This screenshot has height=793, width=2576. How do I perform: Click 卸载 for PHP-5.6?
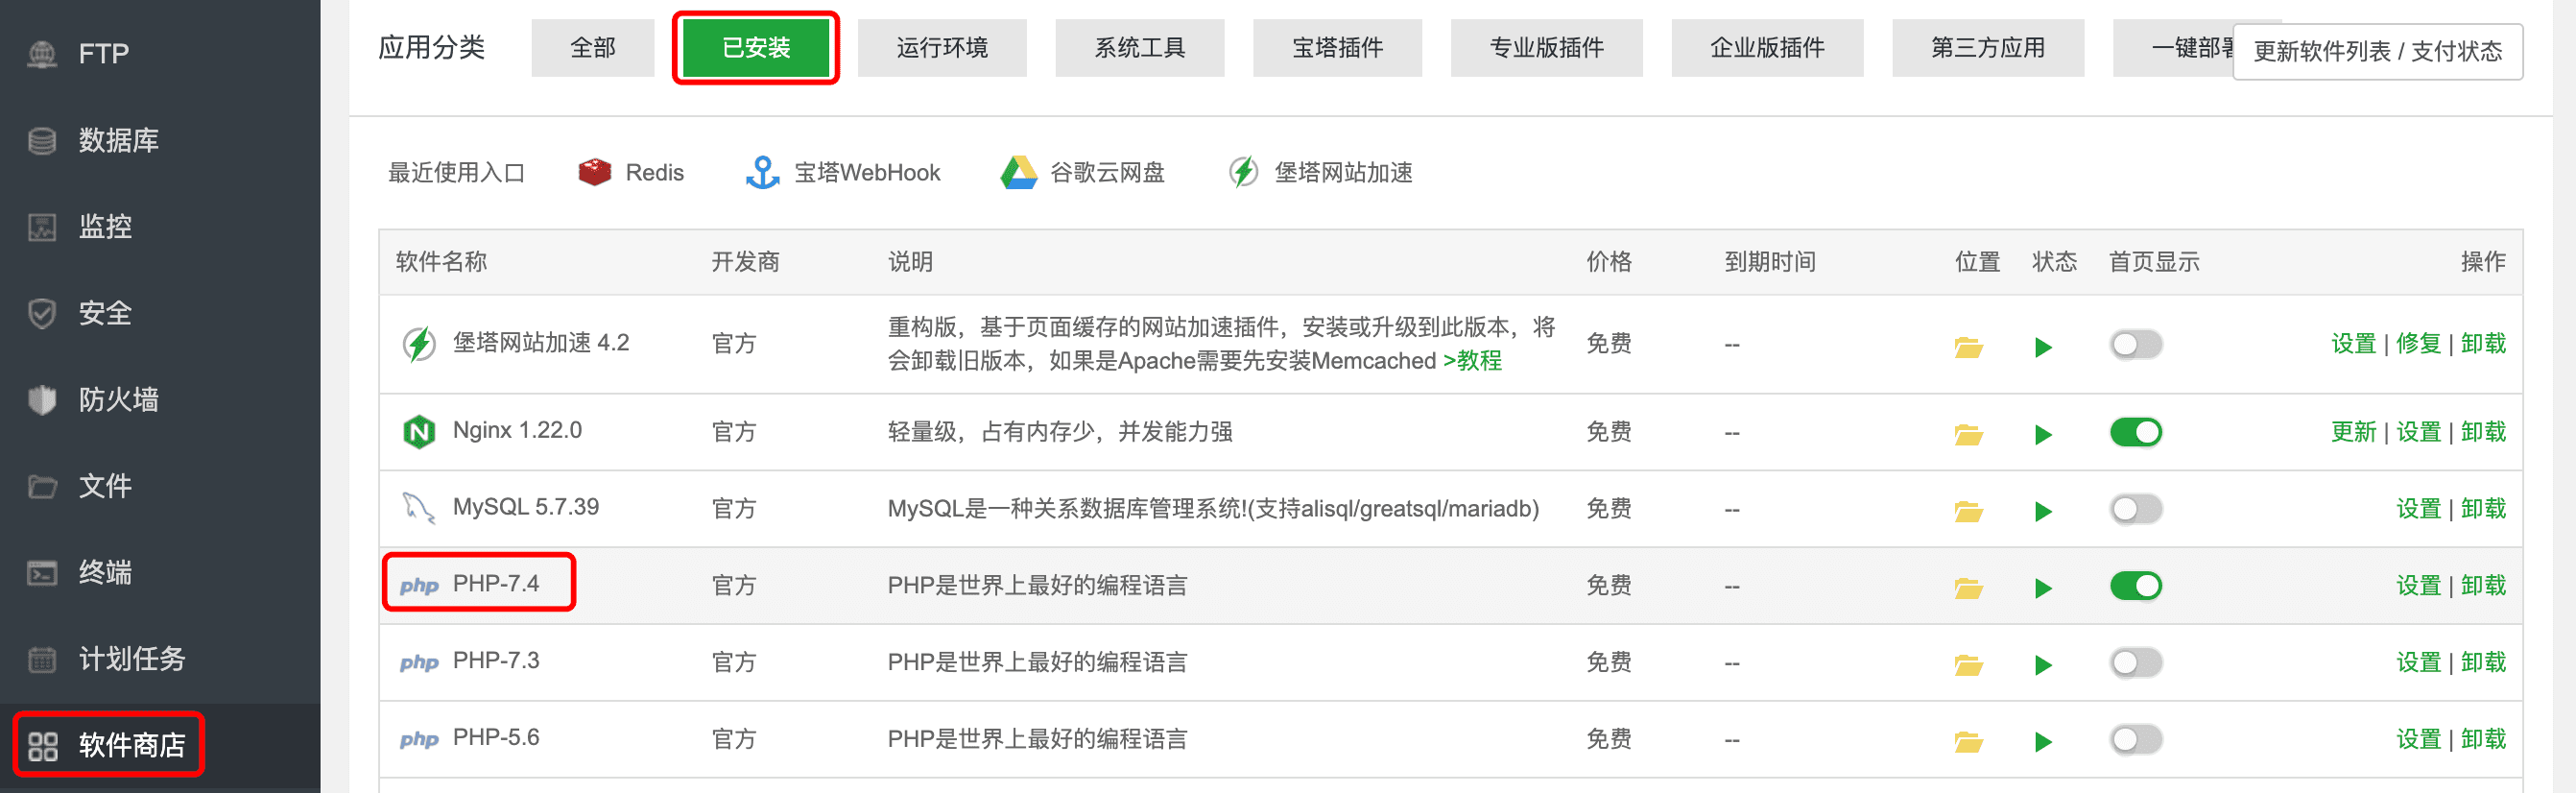[2483, 739]
